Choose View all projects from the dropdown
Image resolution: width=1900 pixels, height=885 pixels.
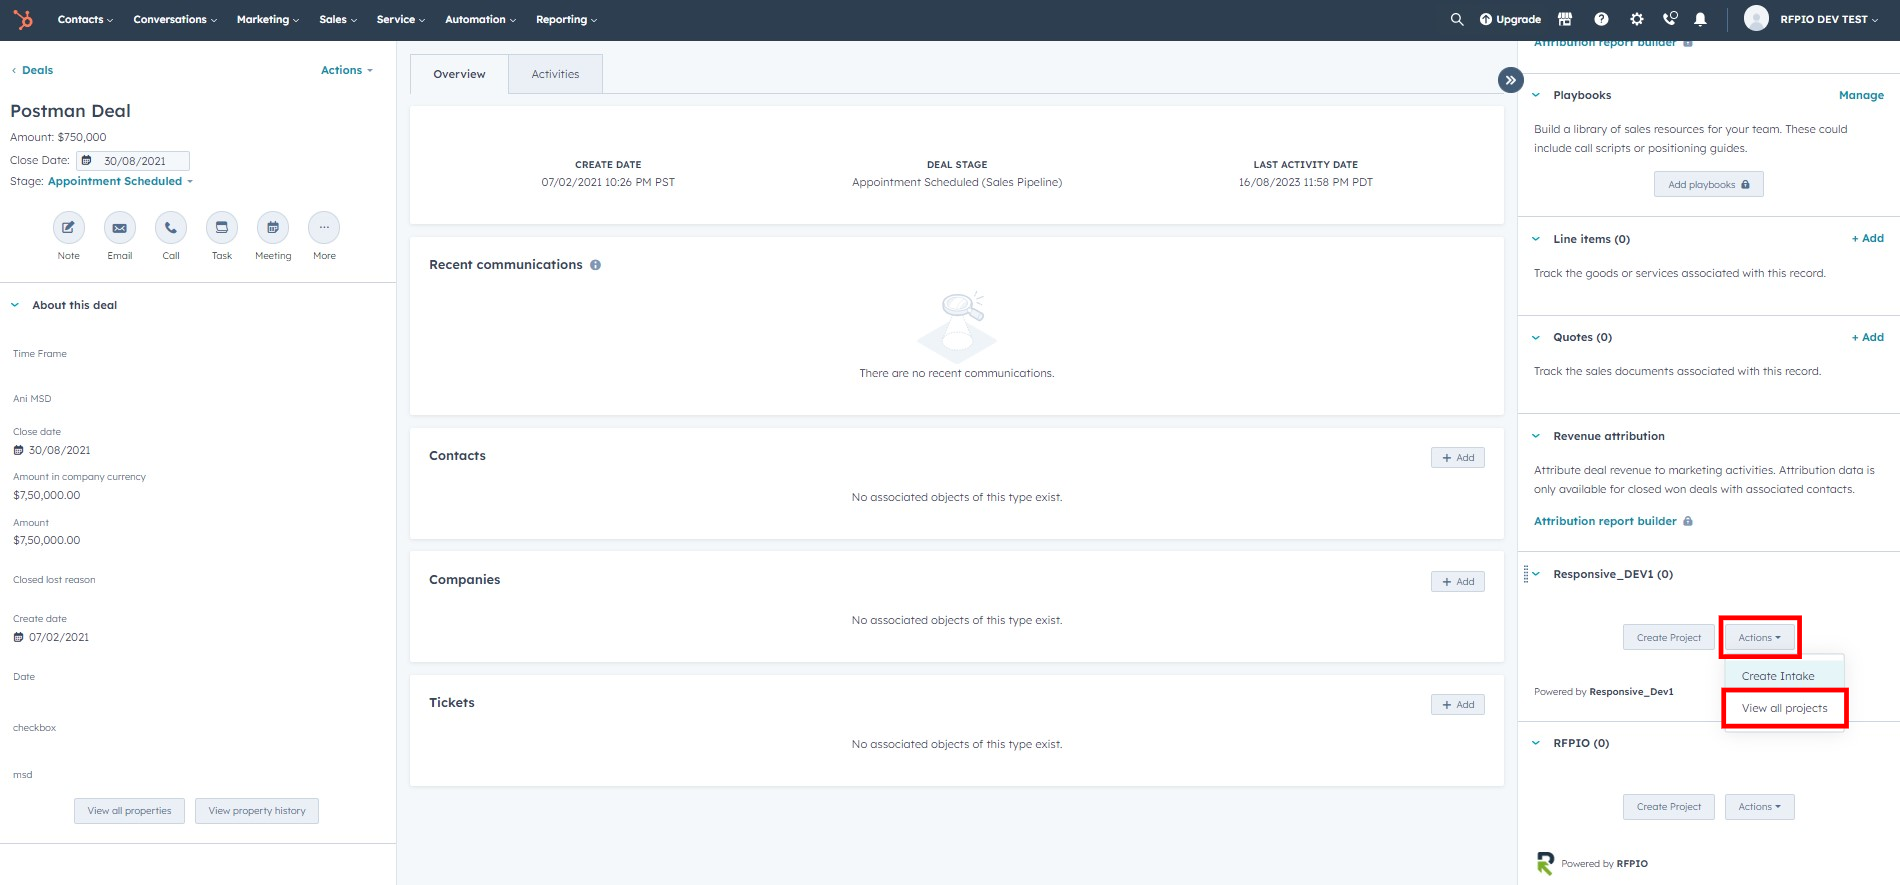[1784, 708]
